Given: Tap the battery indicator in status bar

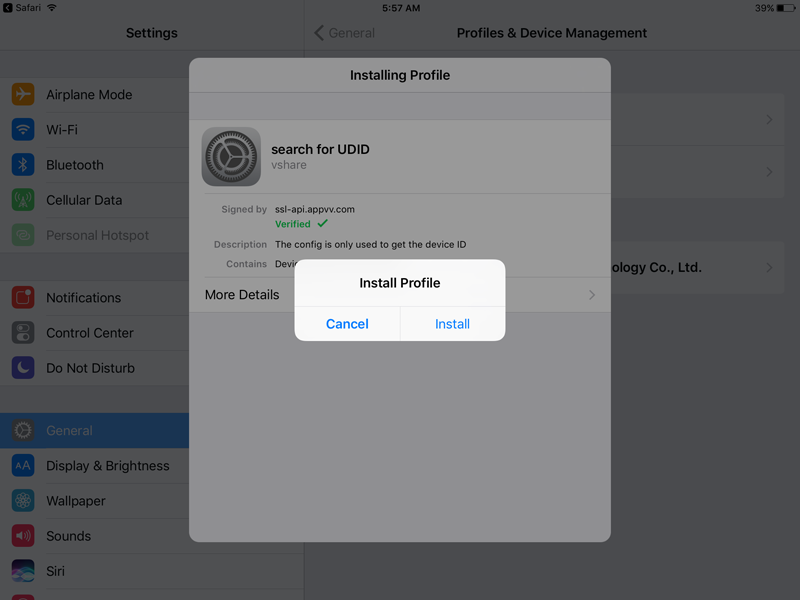Looking at the screenshot, I should (x=786, y=8).
